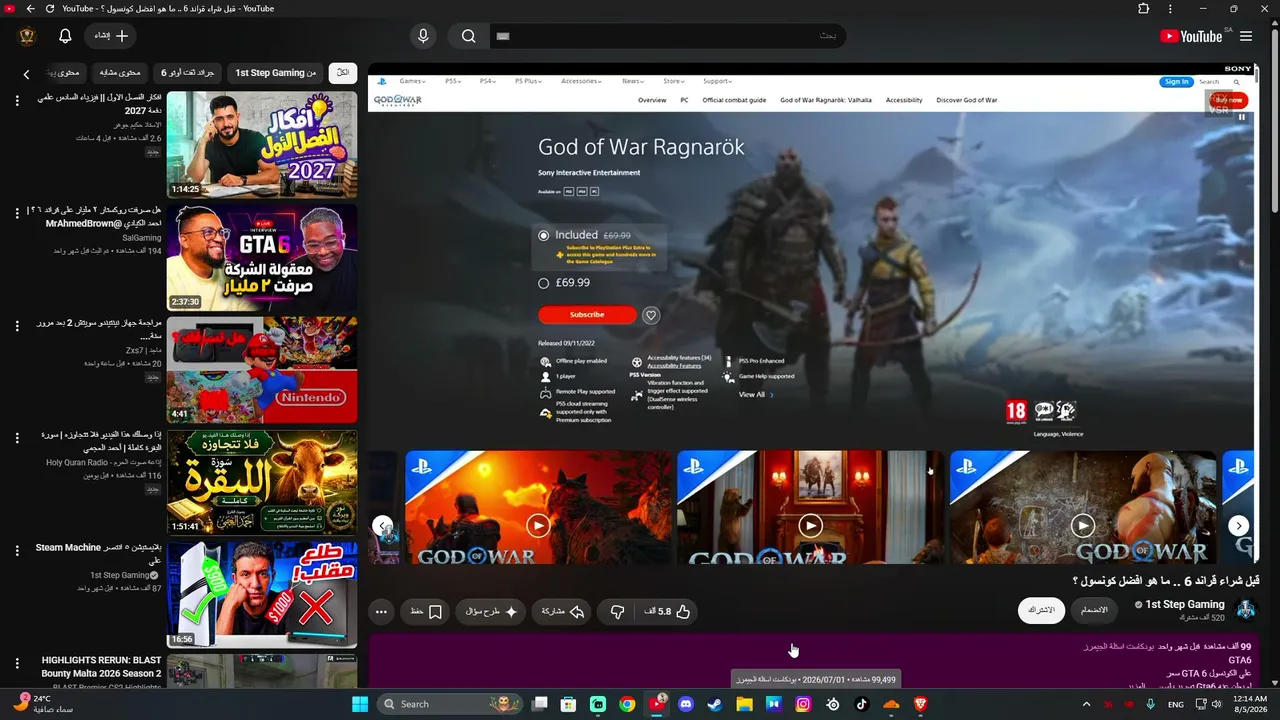Open options menu for Holy Quran Radio video
The width and height of the screenshot is (1280, 720).
pyautogui.click(x=17, y=438)
